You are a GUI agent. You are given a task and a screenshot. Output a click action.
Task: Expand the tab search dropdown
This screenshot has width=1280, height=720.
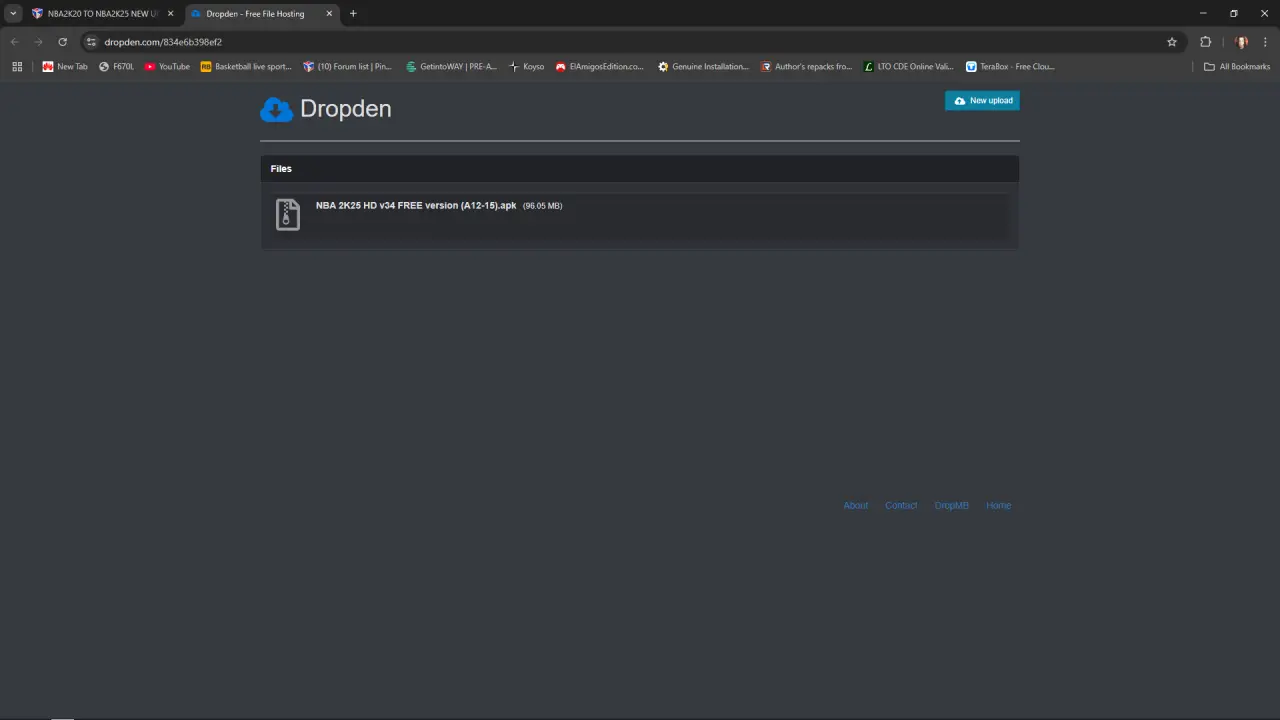tap(13, 14)
